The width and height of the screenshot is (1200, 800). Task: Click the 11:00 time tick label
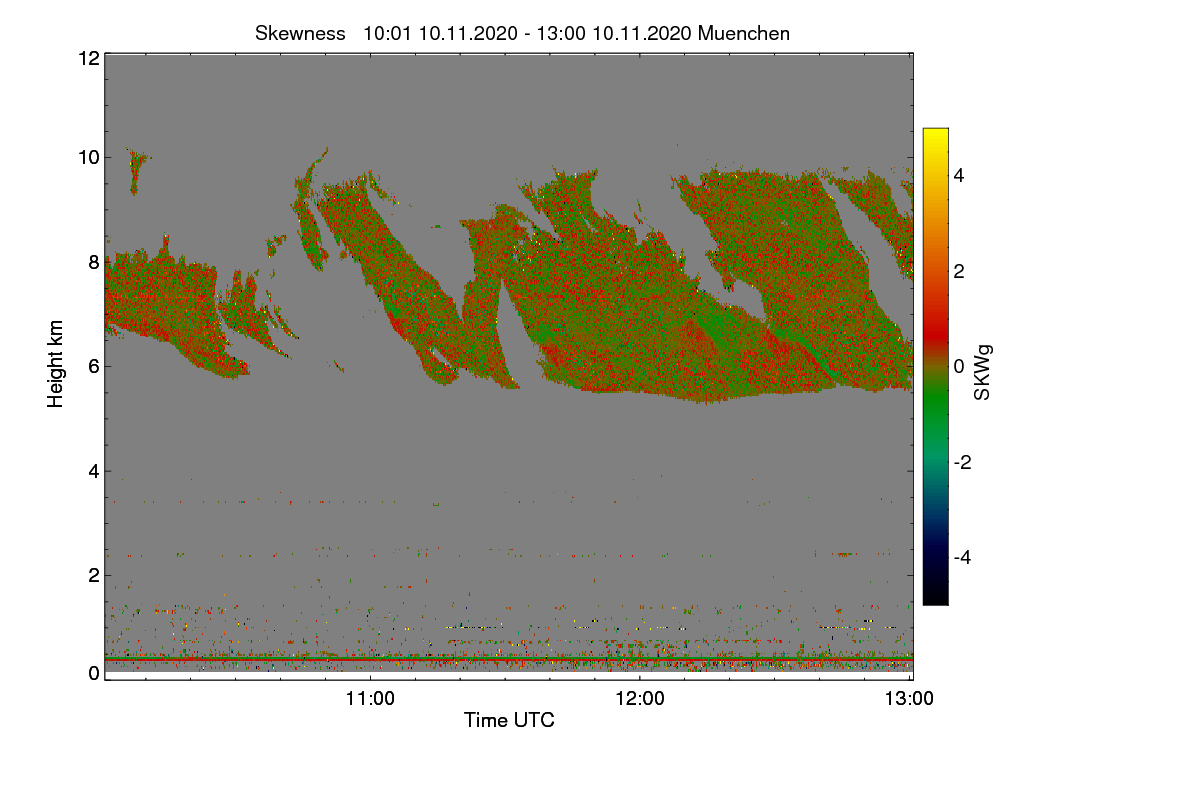coord(370,699)
